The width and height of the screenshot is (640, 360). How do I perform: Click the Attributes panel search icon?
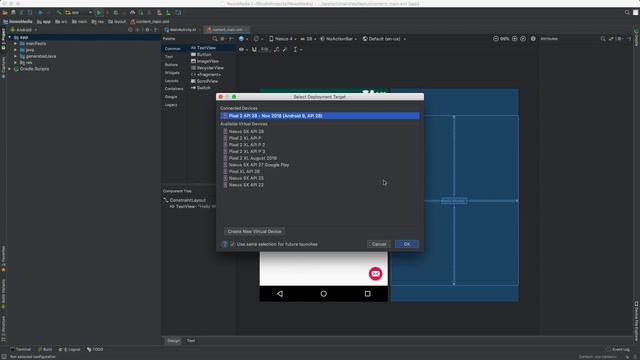coord(603,39)
